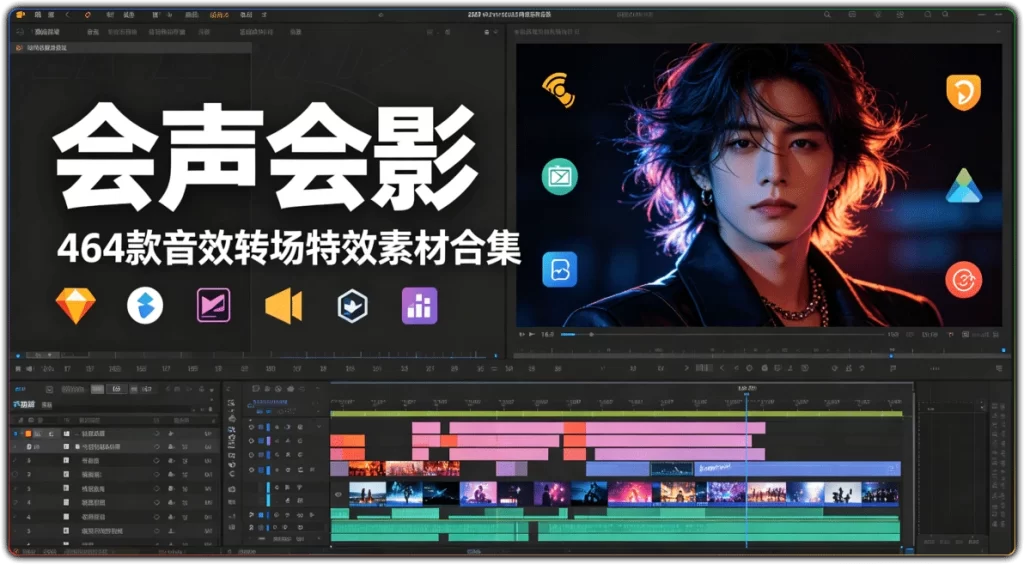The height and width of the screenshot is (564, 1024).
Task: Click the orange label swatch in project list
Action: pos(28,433)
